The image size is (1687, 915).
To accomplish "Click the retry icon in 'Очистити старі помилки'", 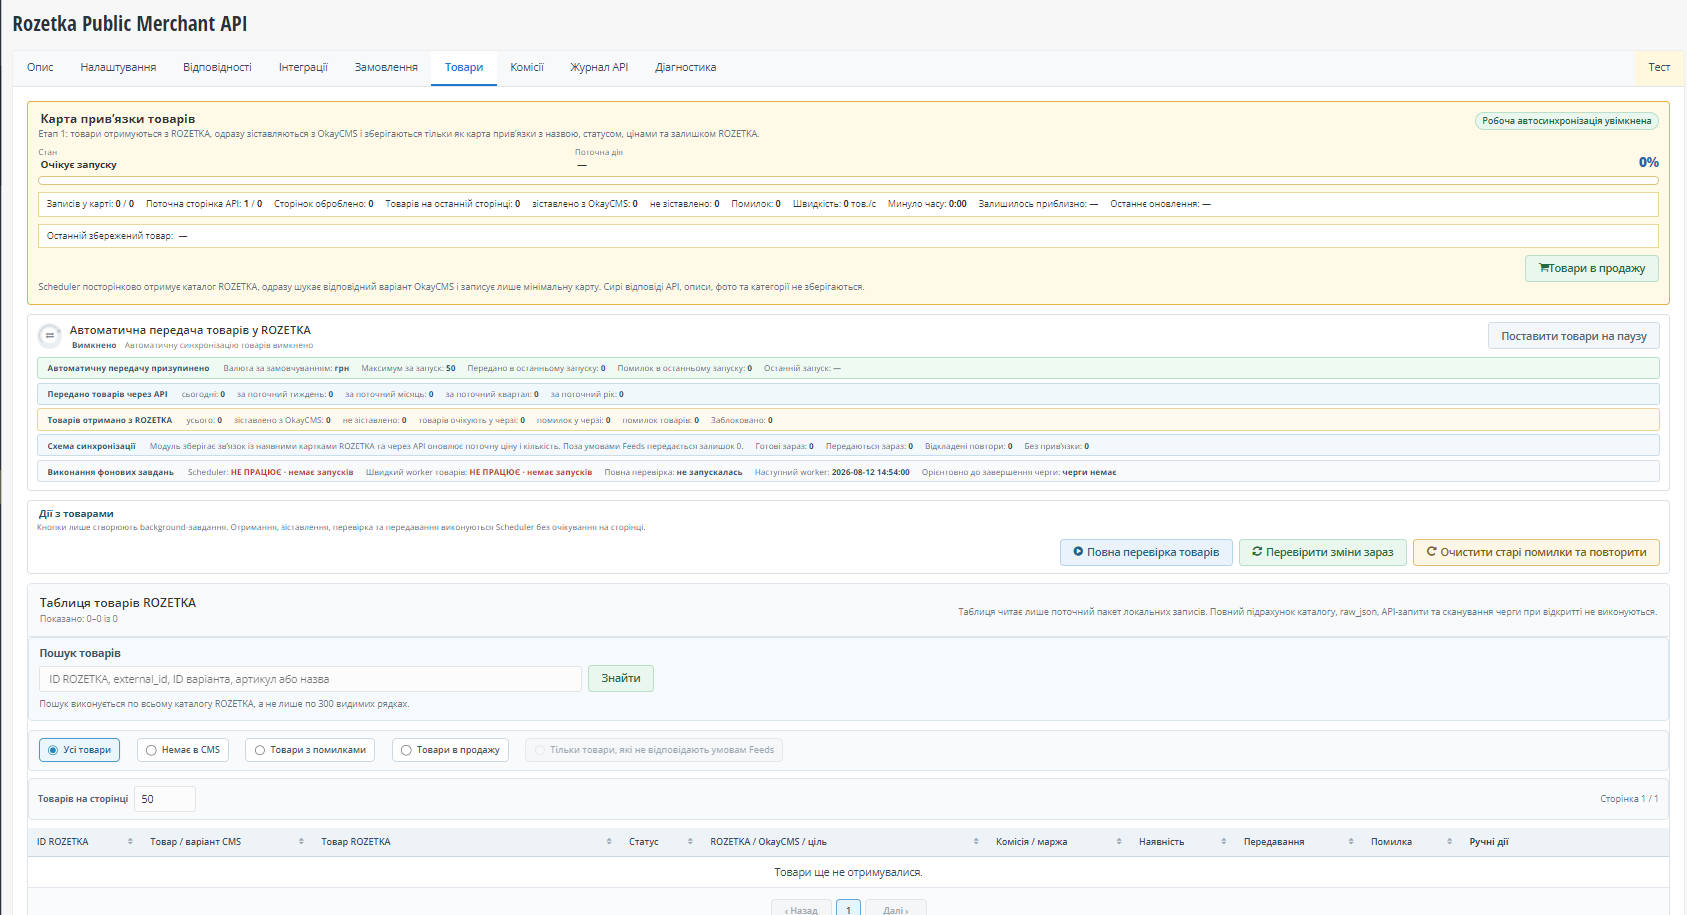I will (x=1431, y=551).
